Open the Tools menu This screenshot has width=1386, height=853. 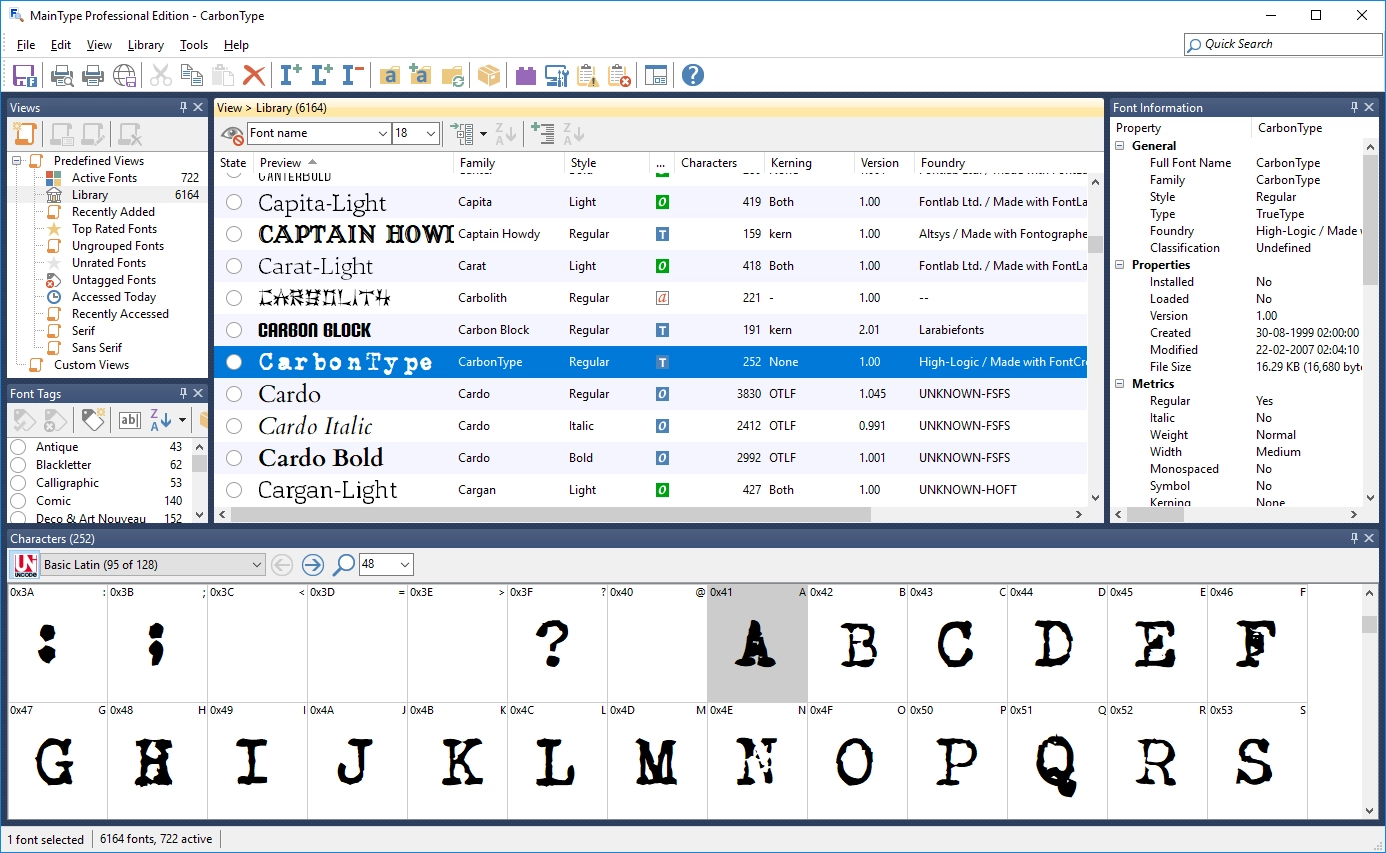click(194, 45)
